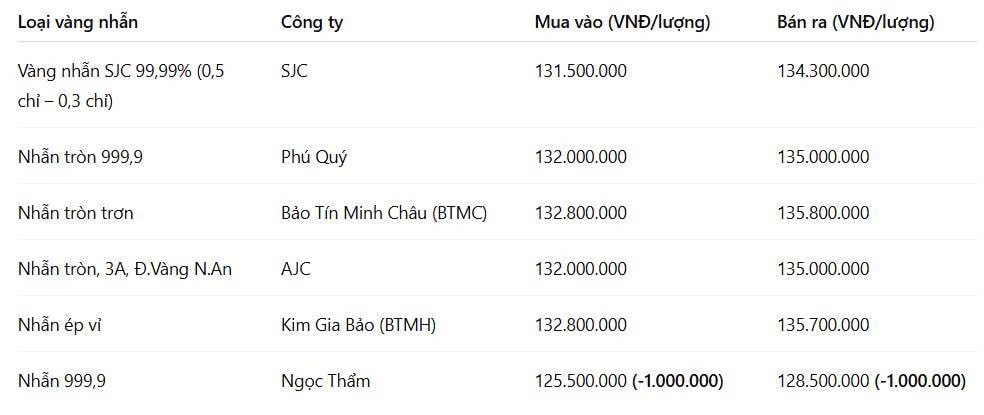The image size is (984, 415).
Task: Click SJC buy price 131.500.000
Action: coord(581,71)
